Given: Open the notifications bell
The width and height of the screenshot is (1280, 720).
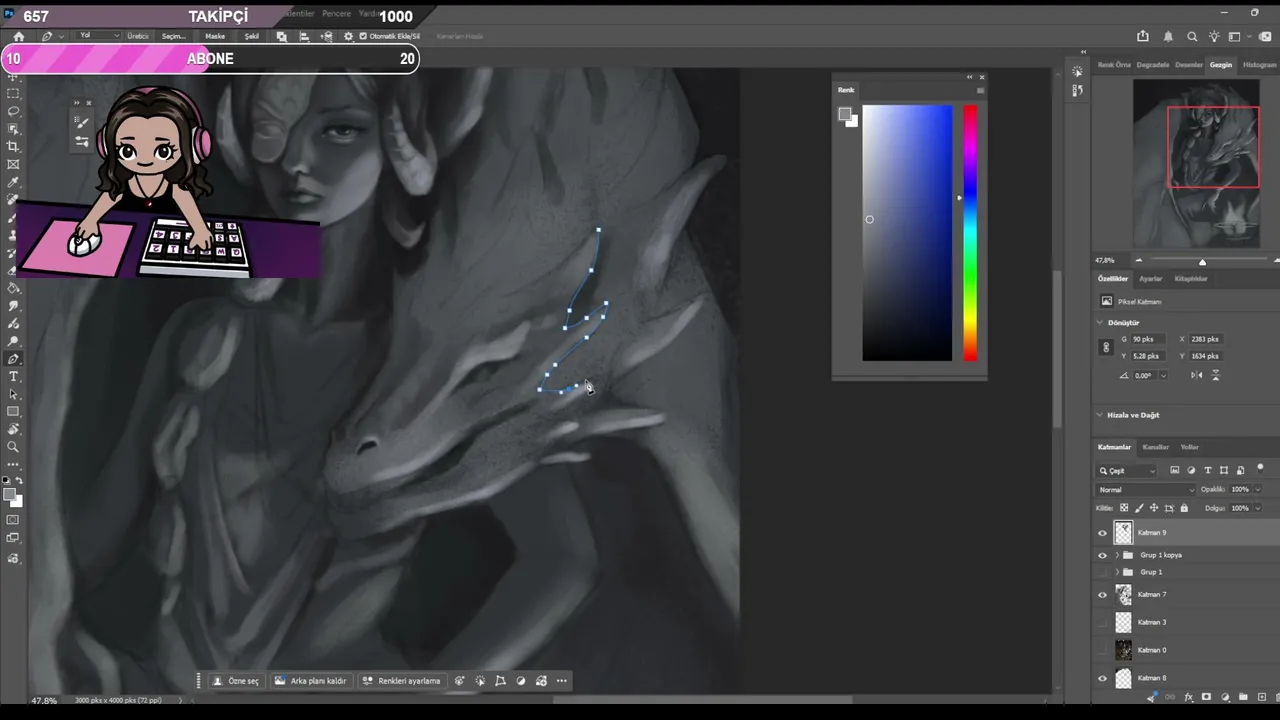Looking at the screenshot, I should (x=1168, y=36).
